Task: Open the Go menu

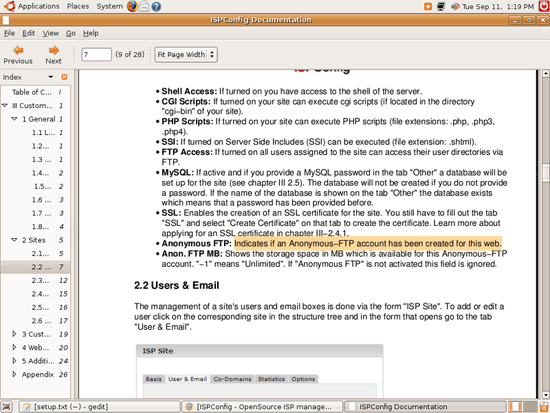Action: tap(71, 33)
